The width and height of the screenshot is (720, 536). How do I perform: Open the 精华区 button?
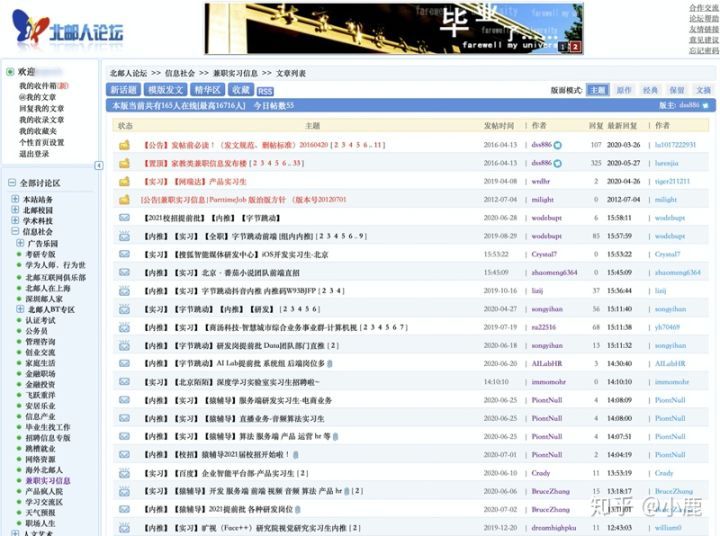coord(208,90)
